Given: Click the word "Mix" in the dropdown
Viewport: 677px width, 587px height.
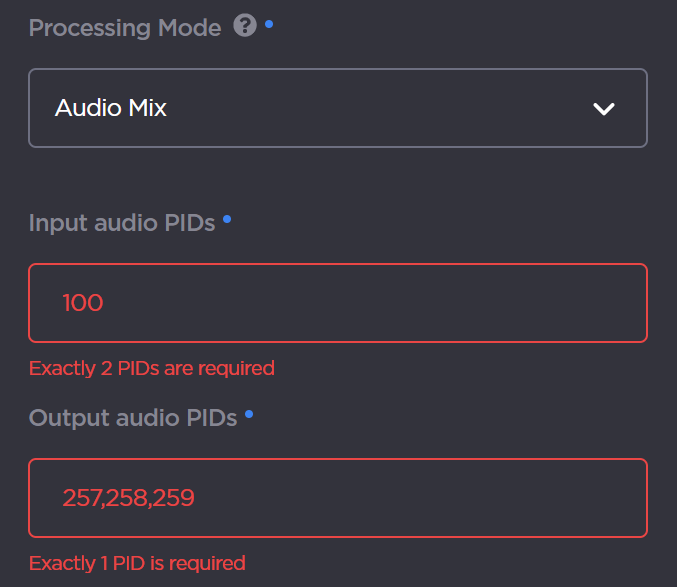Looking at the screenshot, I should pyautogui.click(x=146, y=108).
